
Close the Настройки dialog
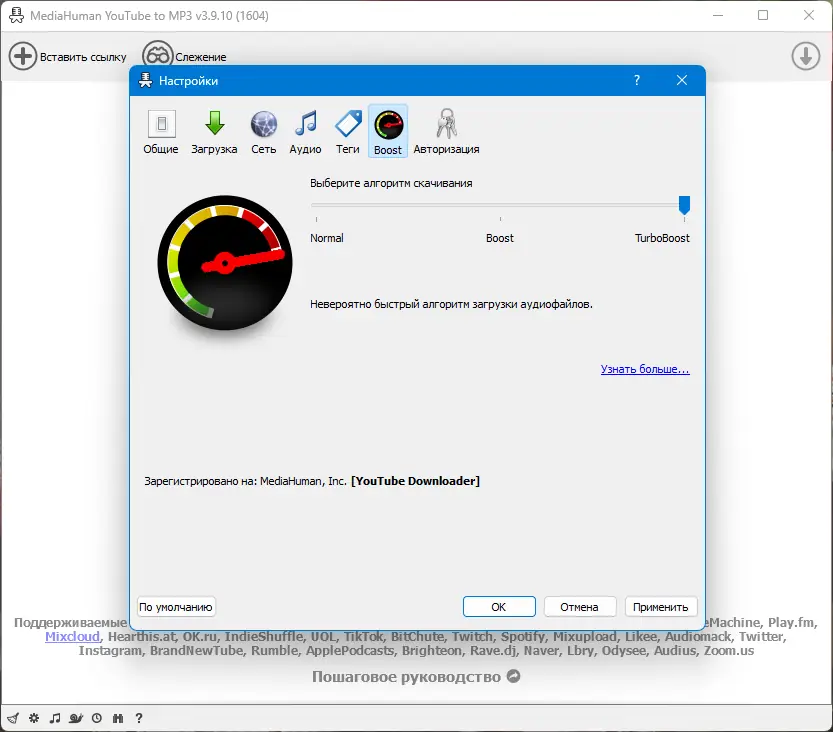point(682,80)
